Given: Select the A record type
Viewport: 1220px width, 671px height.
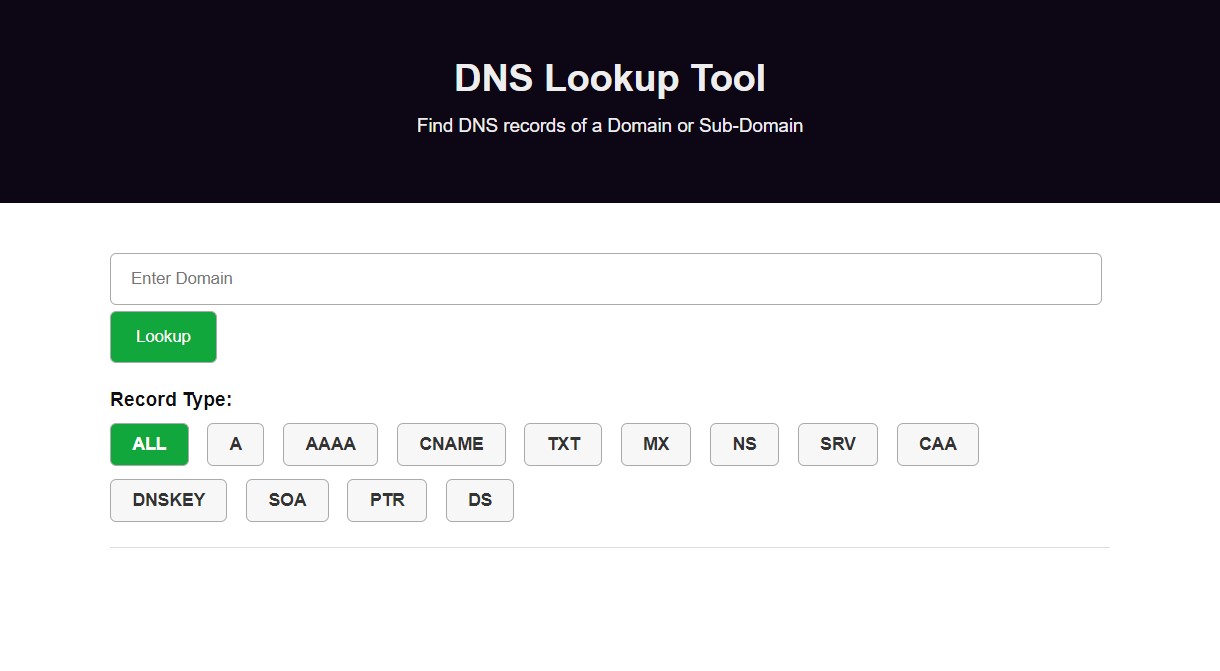Looking at the screenshot, I should click(x=235, y=444).
